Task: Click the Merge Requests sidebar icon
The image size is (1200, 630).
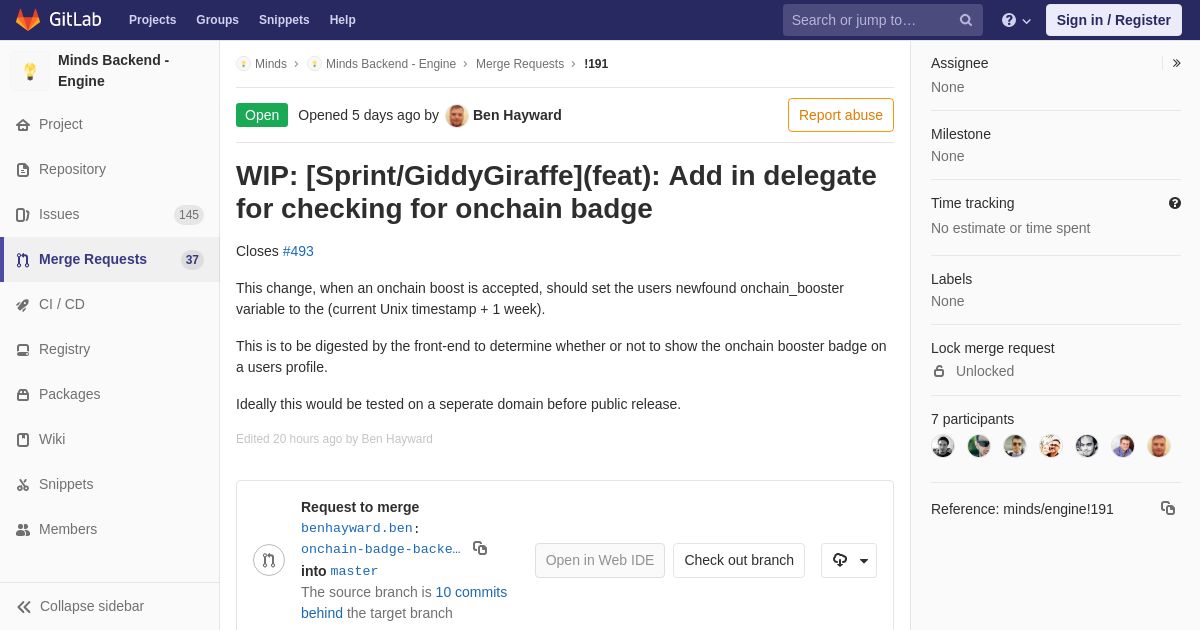Action: [23, 260]
